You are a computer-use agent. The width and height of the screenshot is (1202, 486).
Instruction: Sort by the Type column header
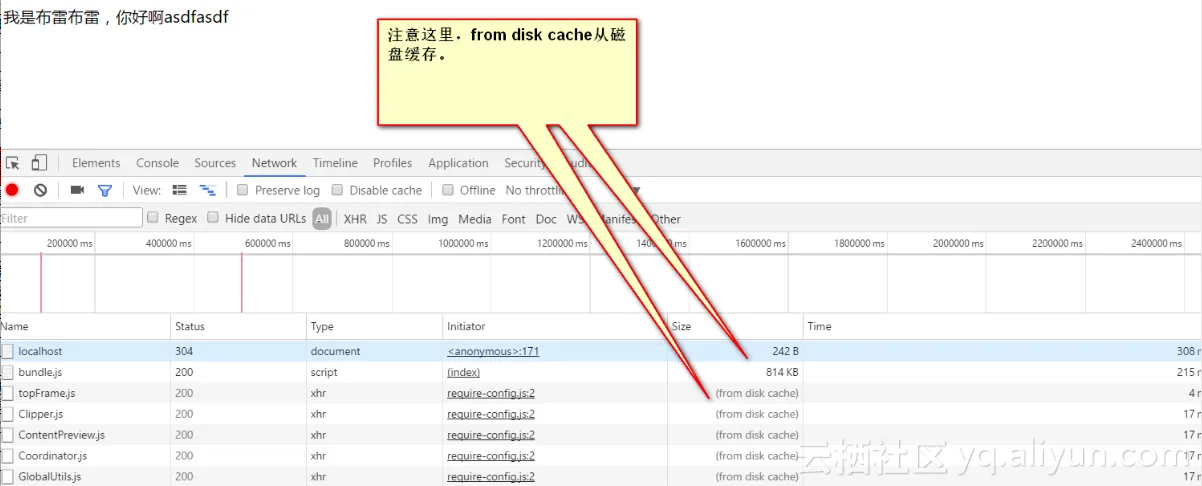pos(374,326)
